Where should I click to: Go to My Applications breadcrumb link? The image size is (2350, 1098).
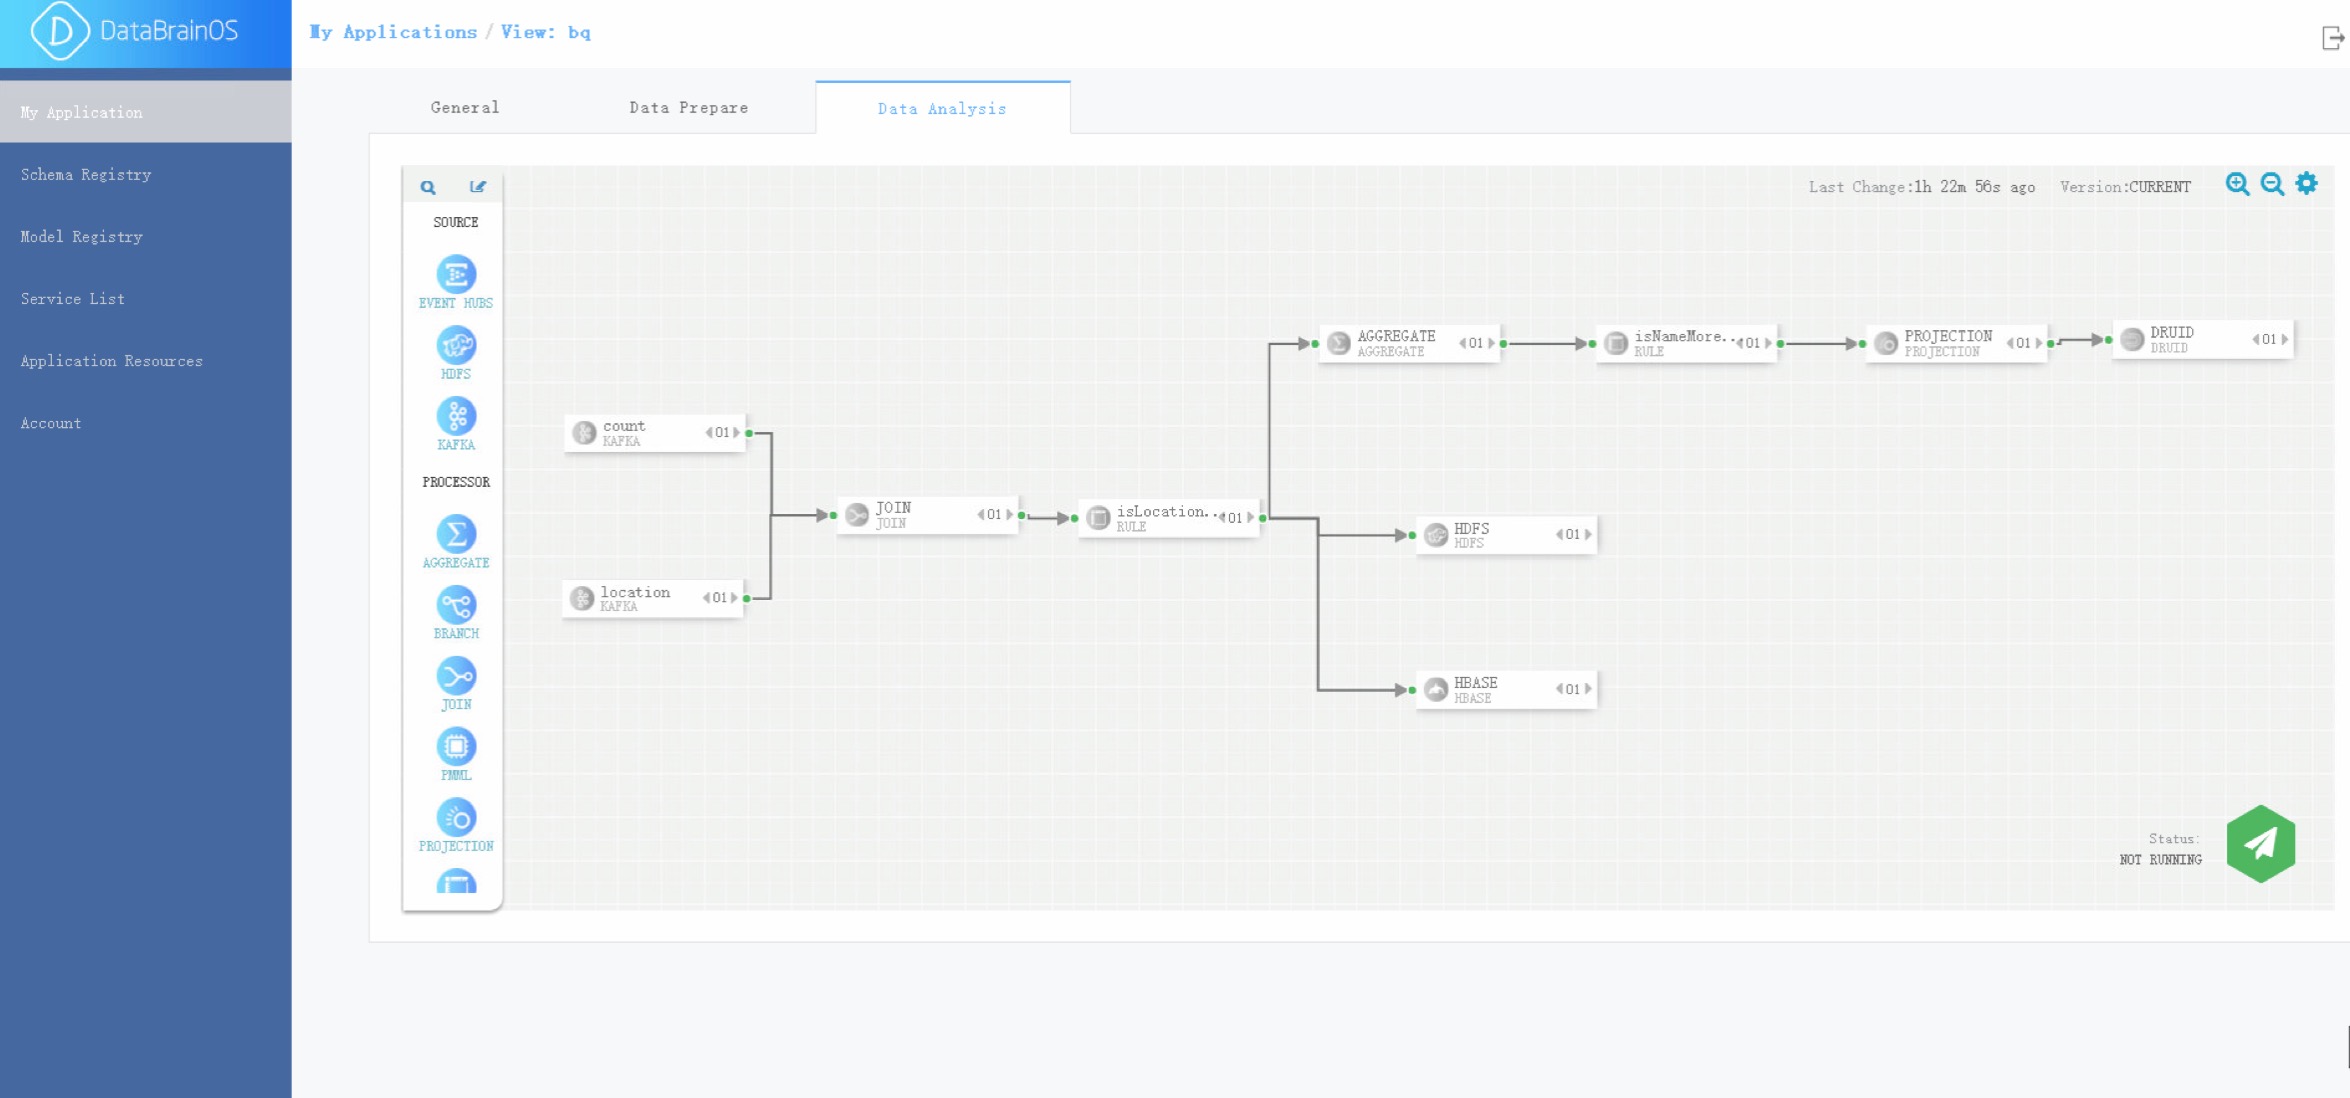point(393,32)
